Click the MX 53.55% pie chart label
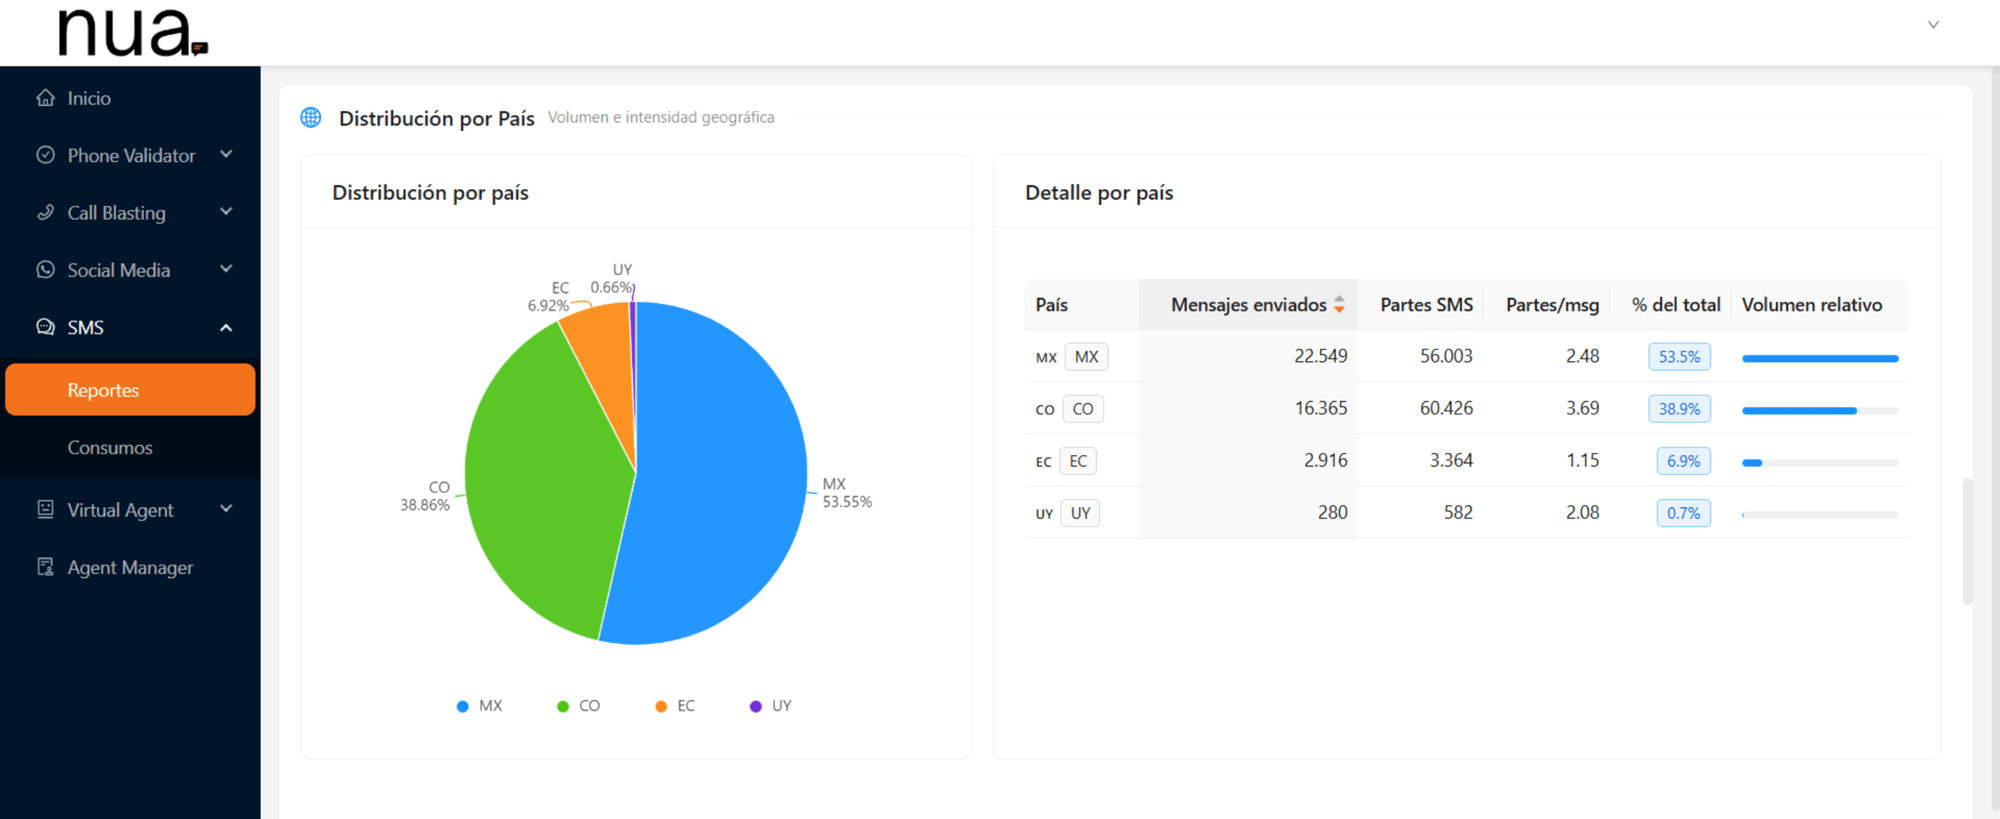The height and width of the screenshot is (819, 2000). [x=847, y=493]
